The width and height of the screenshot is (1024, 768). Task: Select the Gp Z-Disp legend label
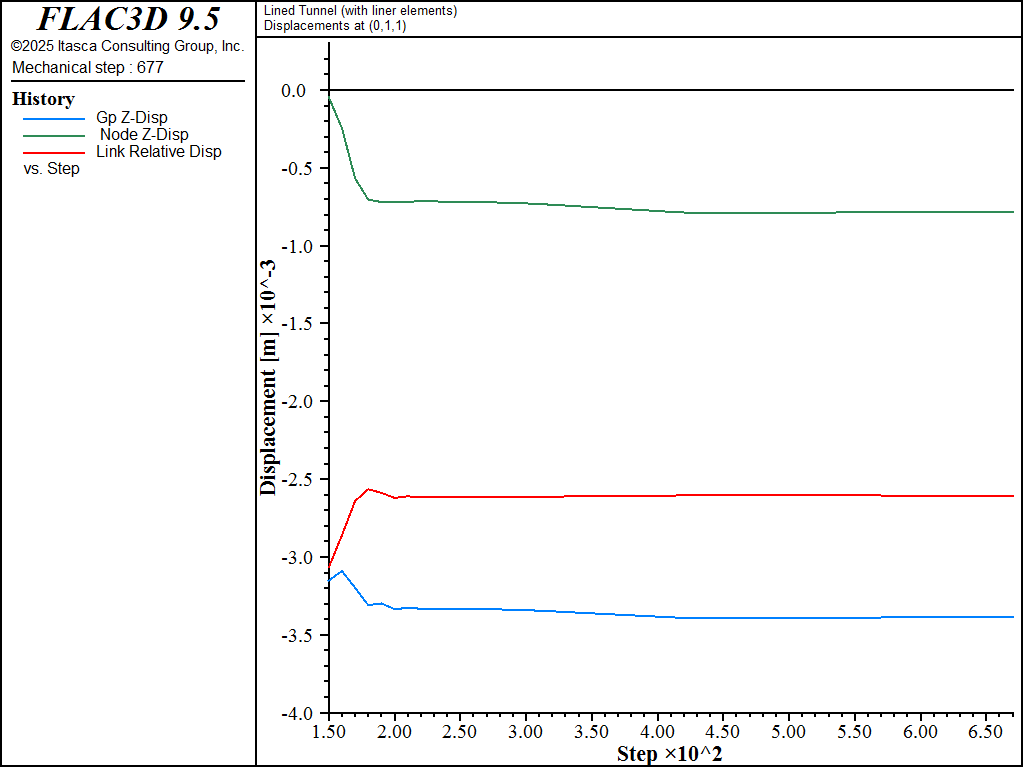pos(132,118)
